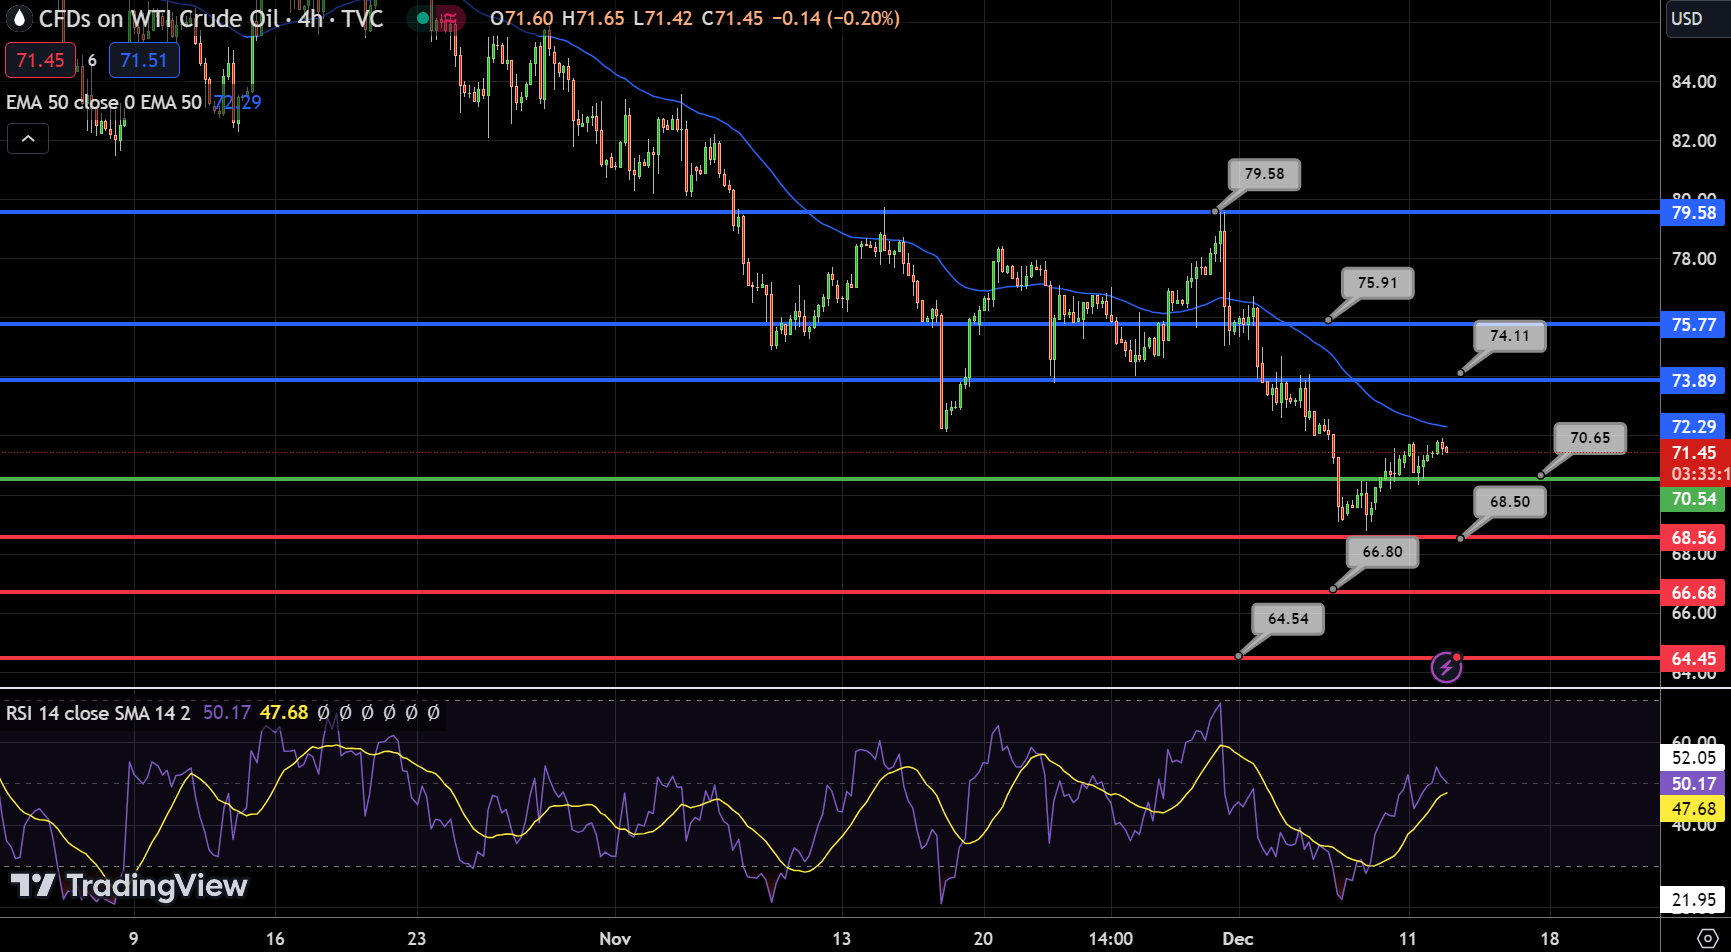Click the 79.58 callout label
The width and height of the screenshot is (1731, 952).
[1264, 174]
